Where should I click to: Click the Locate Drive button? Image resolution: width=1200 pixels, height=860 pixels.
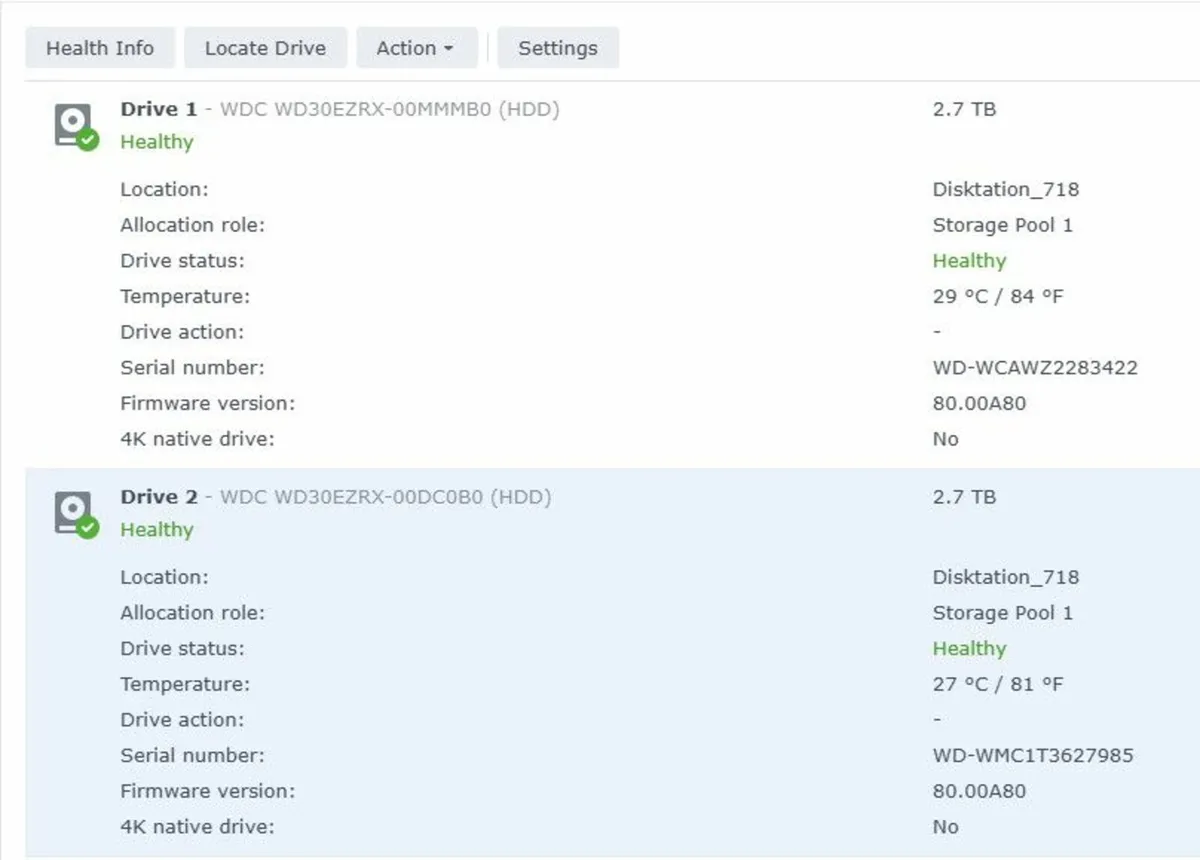coord(265,48)
